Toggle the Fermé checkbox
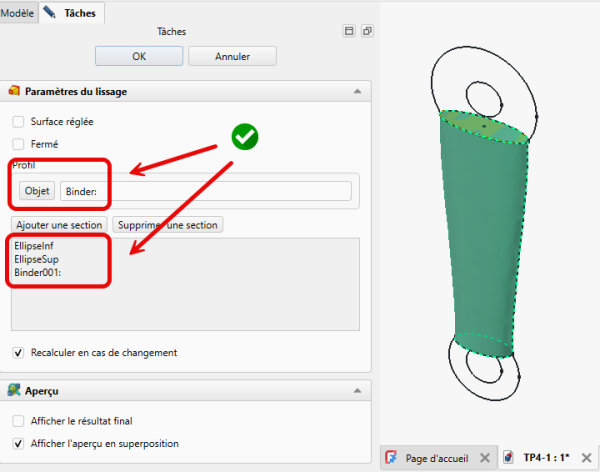600x472 pixels. point(18,144)
